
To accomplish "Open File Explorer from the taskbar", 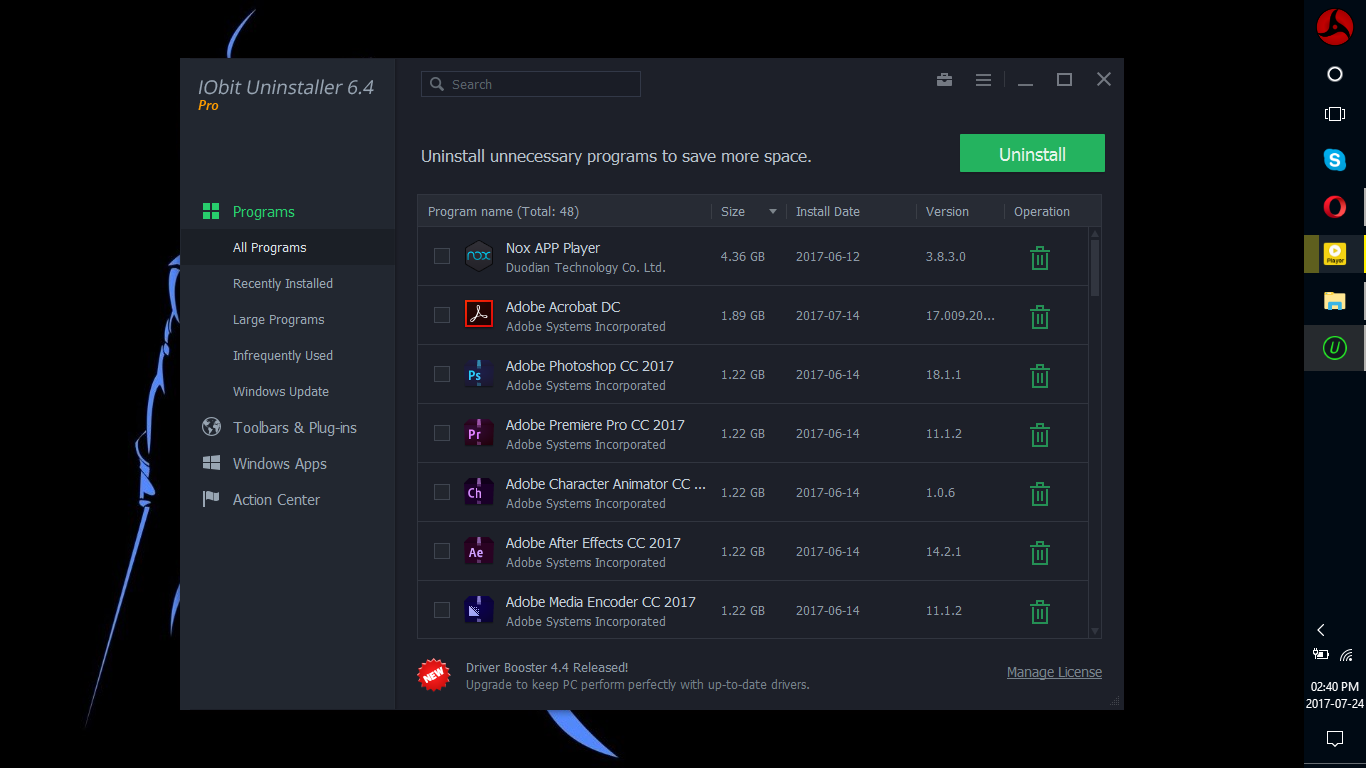I will point(1335,301).
